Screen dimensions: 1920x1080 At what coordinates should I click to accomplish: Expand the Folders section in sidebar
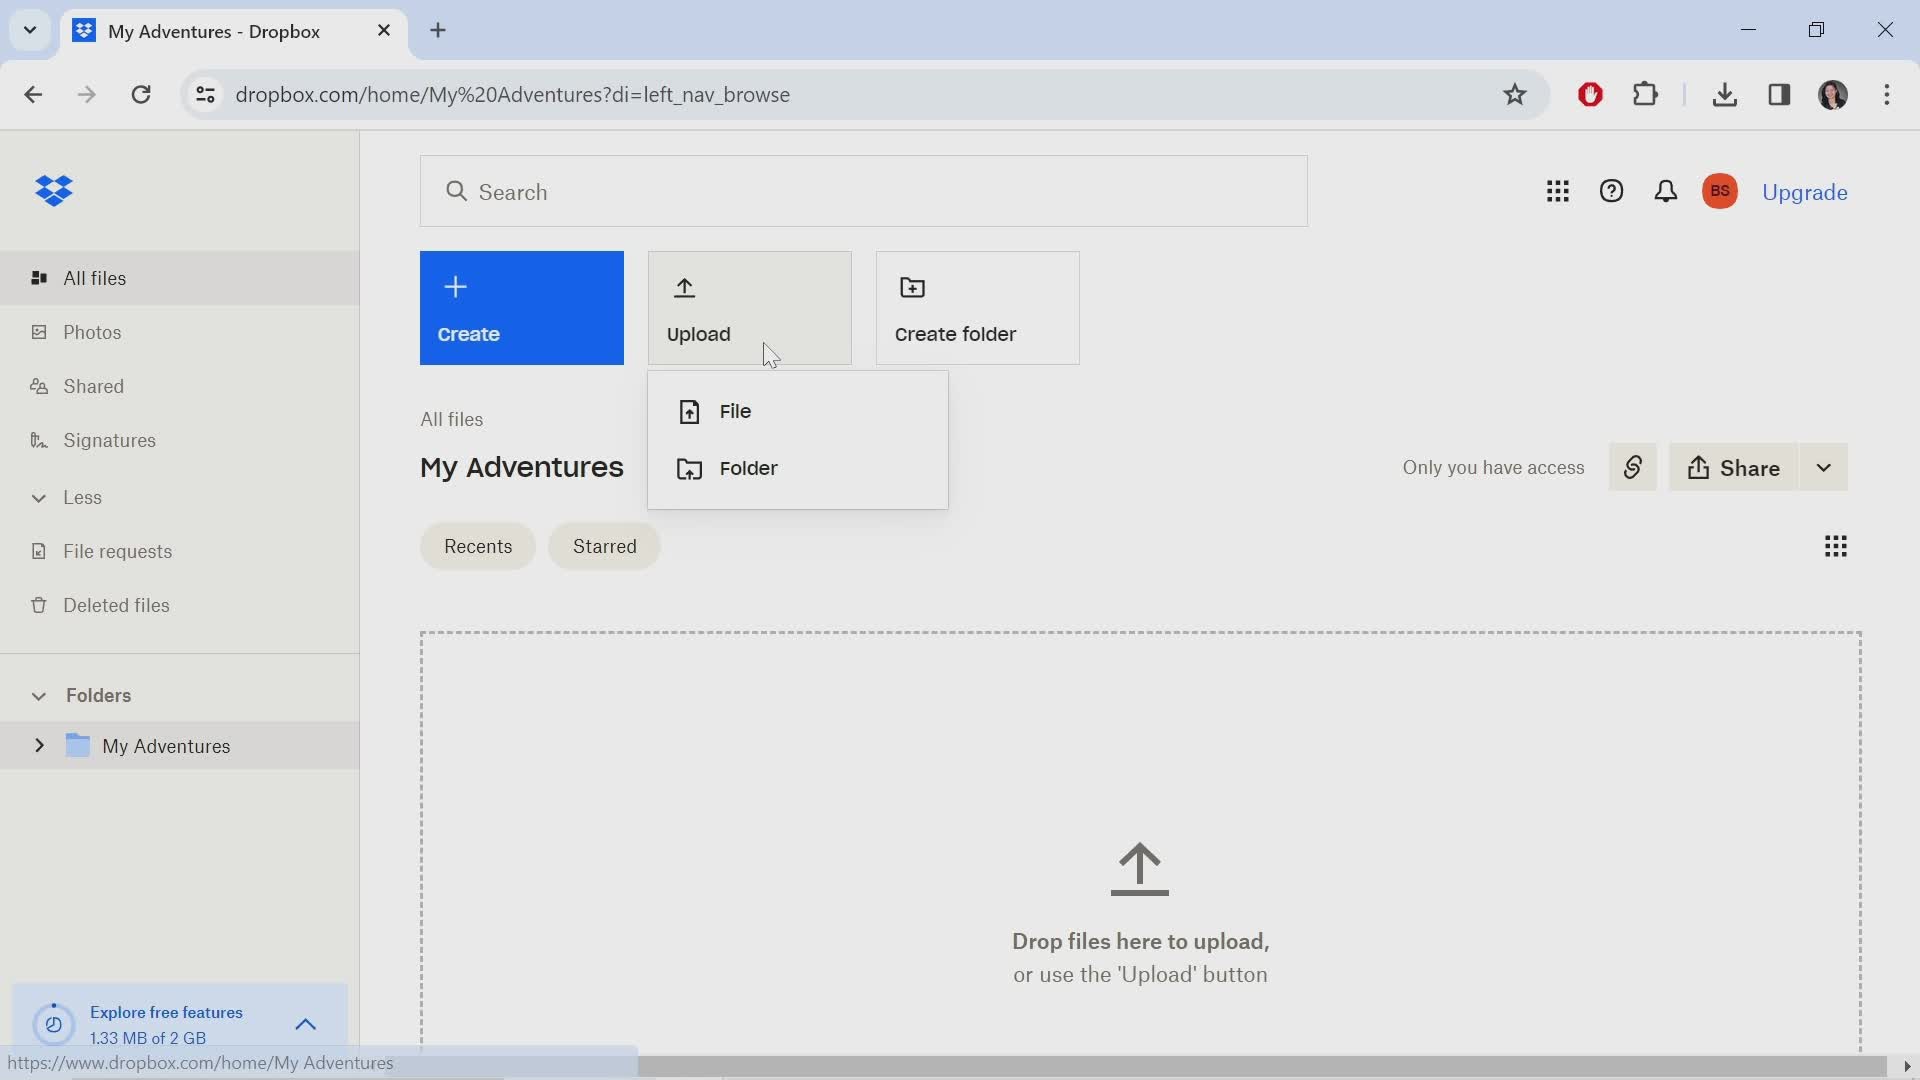(36, 696)
